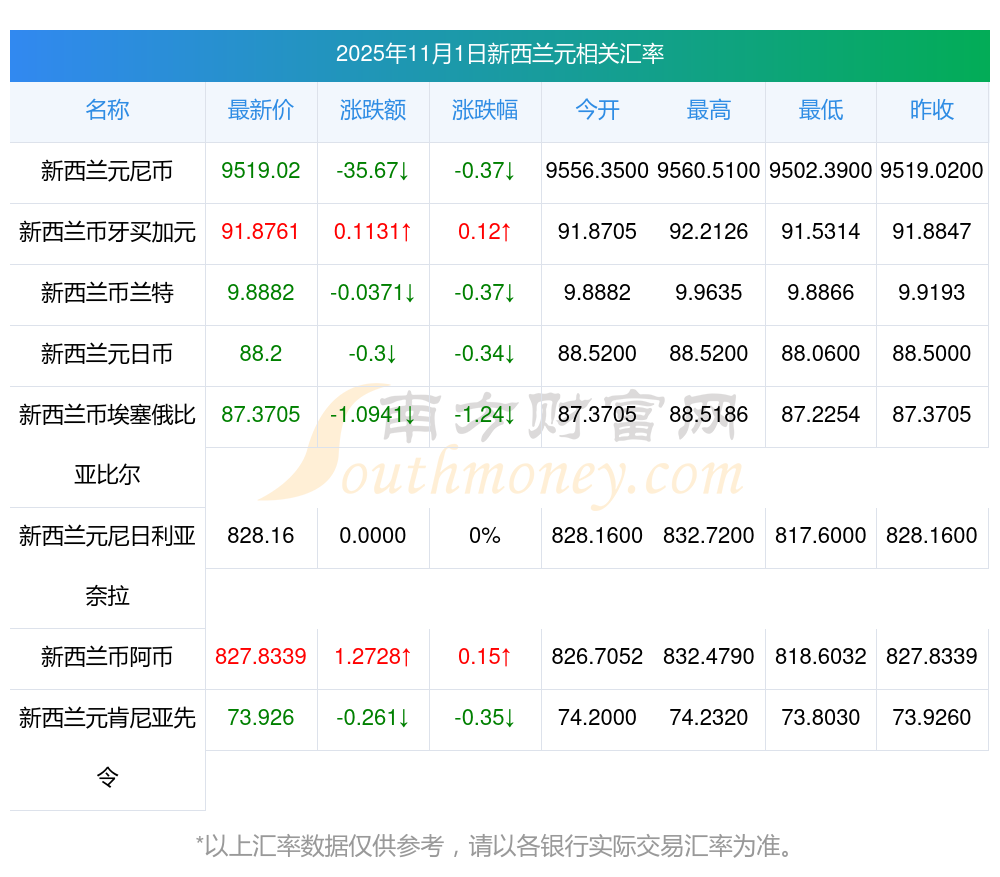The width and height of the screenshot is (1000, 877).
Task: Click the highest price value 832.7200
Action: tap(709, 536)
